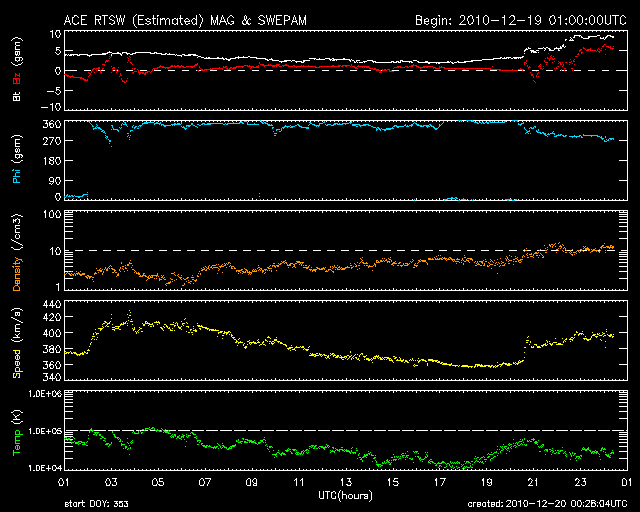Click the 100 tick on the Density axis
This screenshot has width=640, height=512.
[x=52, y=215]
